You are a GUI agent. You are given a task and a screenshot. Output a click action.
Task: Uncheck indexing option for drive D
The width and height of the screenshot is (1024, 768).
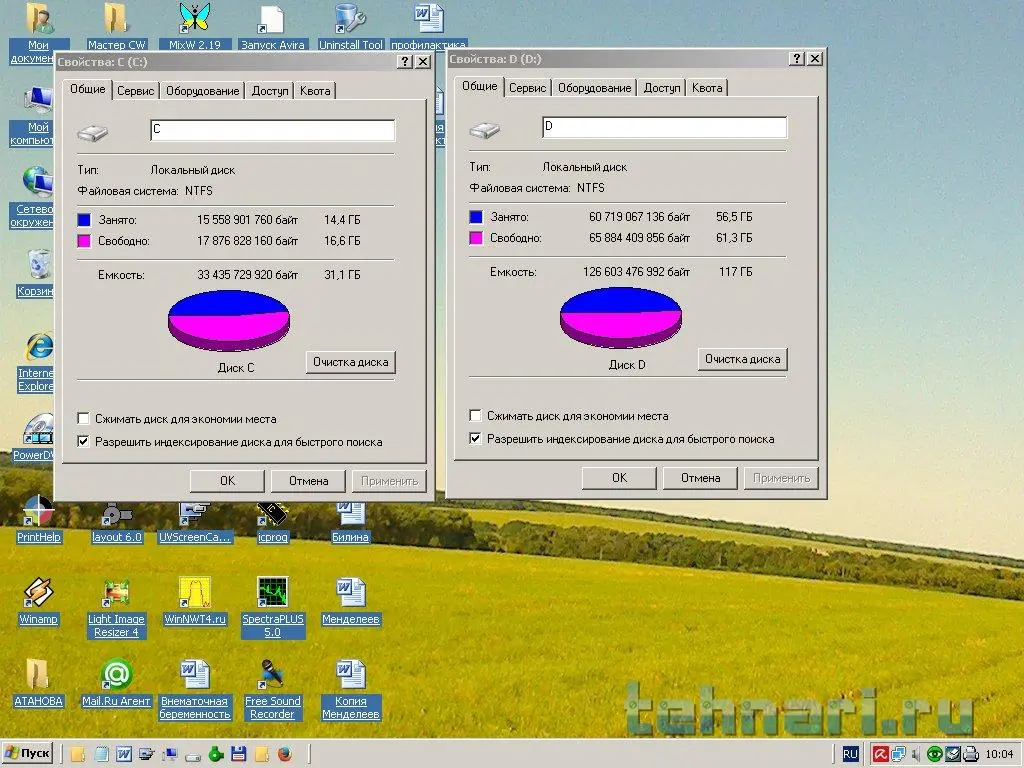pyautogui.click(x=476, y=439)
